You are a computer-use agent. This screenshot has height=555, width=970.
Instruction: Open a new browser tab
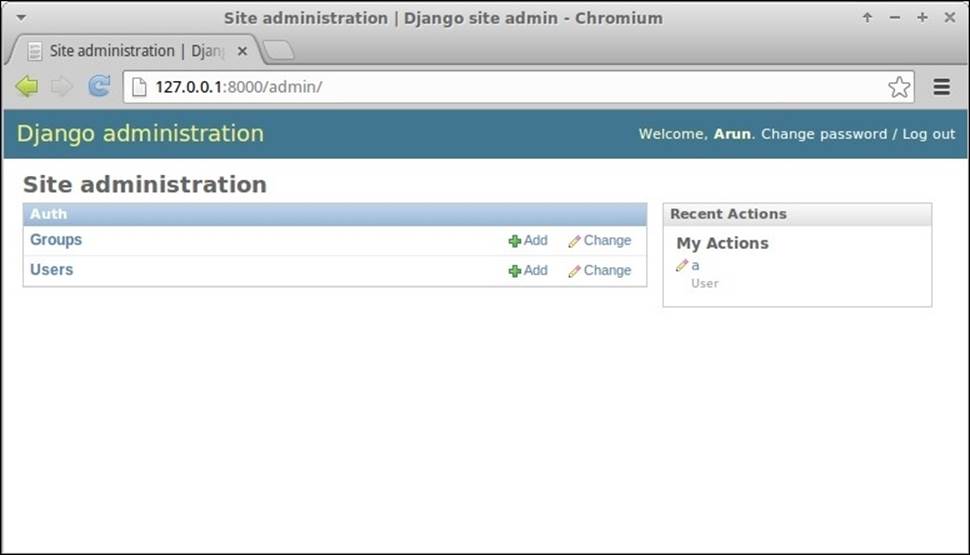coord(278,50)
